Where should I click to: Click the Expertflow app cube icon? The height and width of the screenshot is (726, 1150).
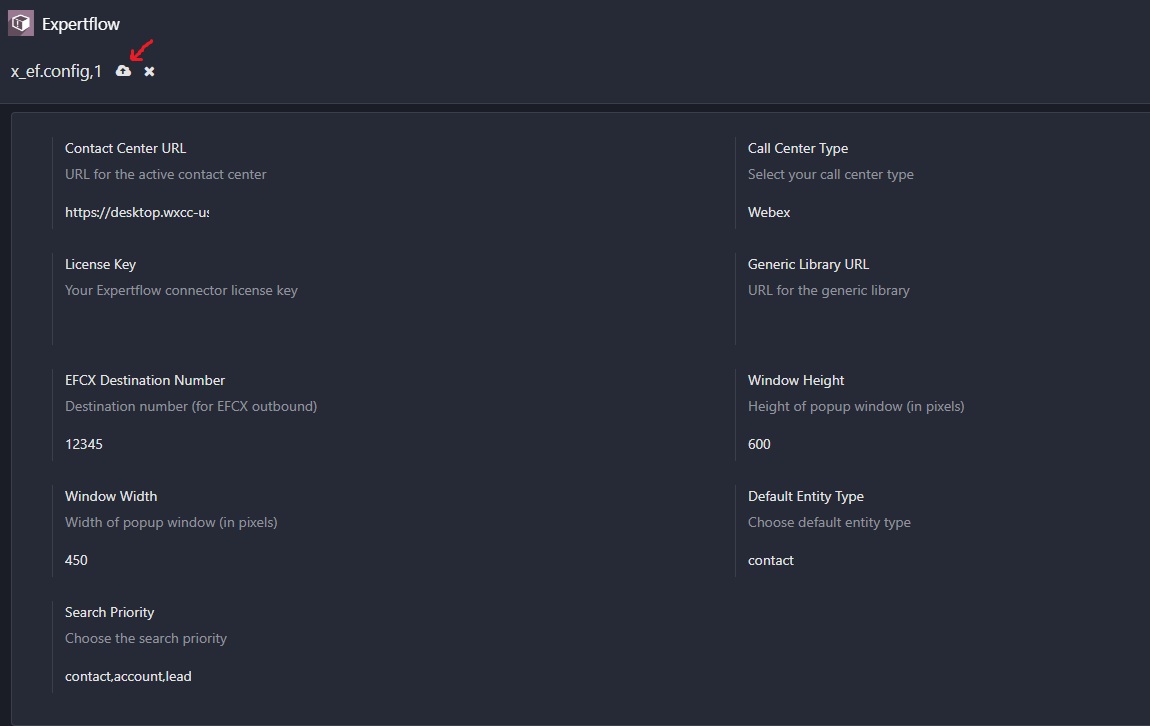coord(20,23)
